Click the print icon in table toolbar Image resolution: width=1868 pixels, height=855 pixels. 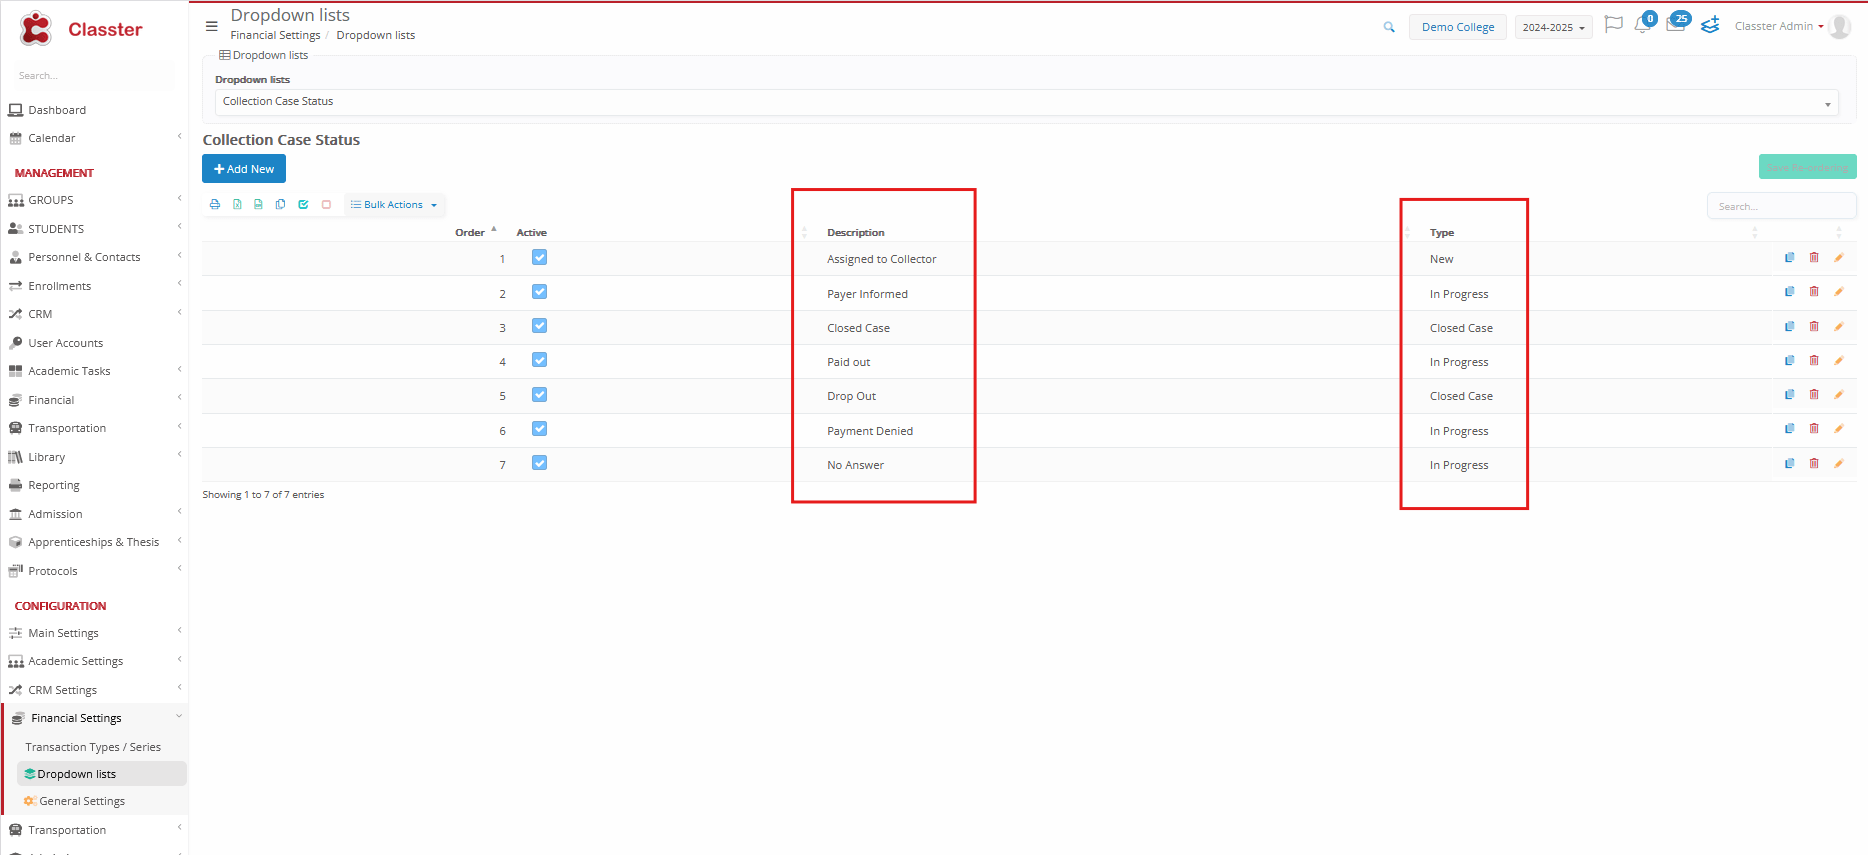(x=215, y=205)
